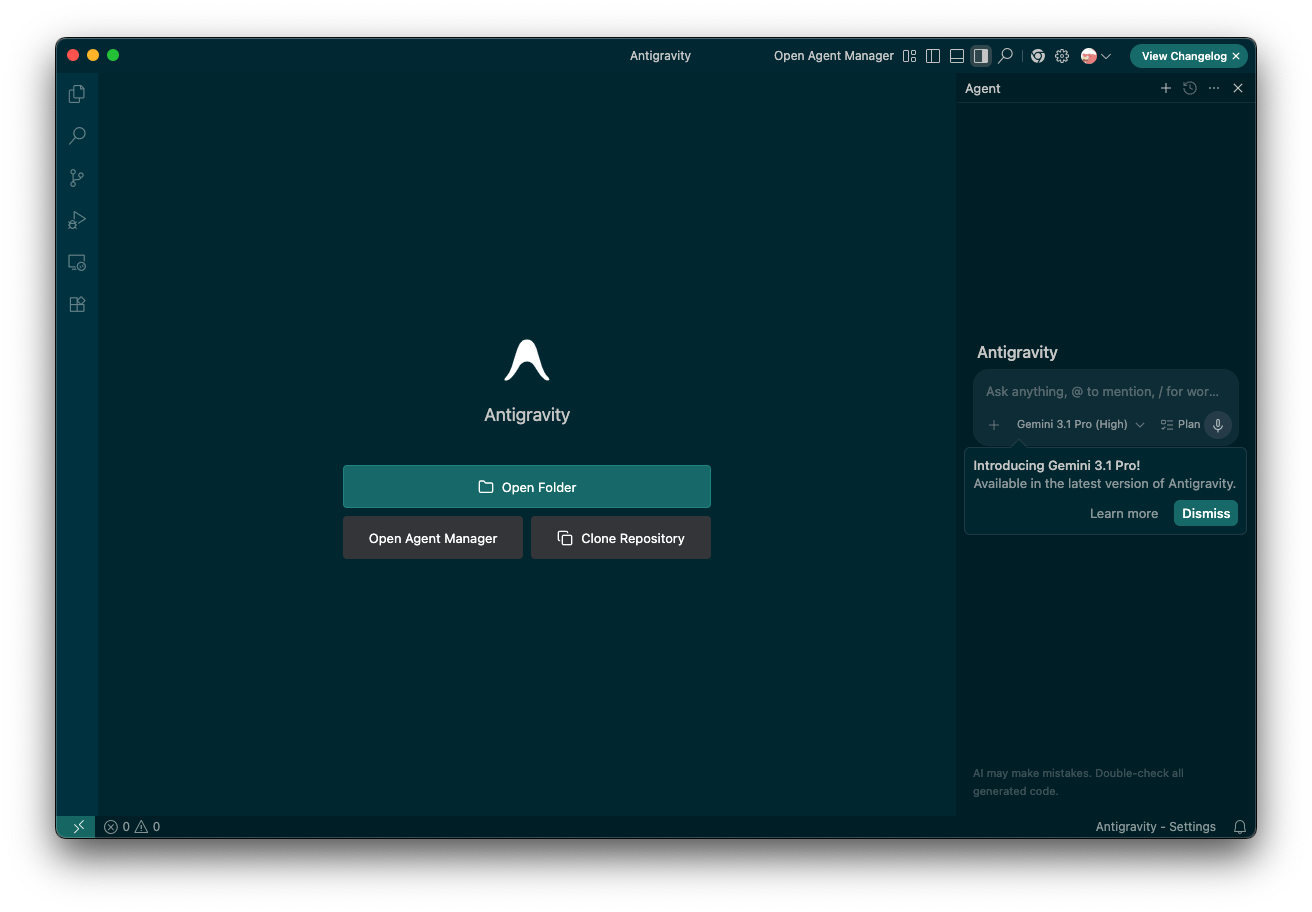
Task: Click the Open Folder button
Action: pos(527,487)
